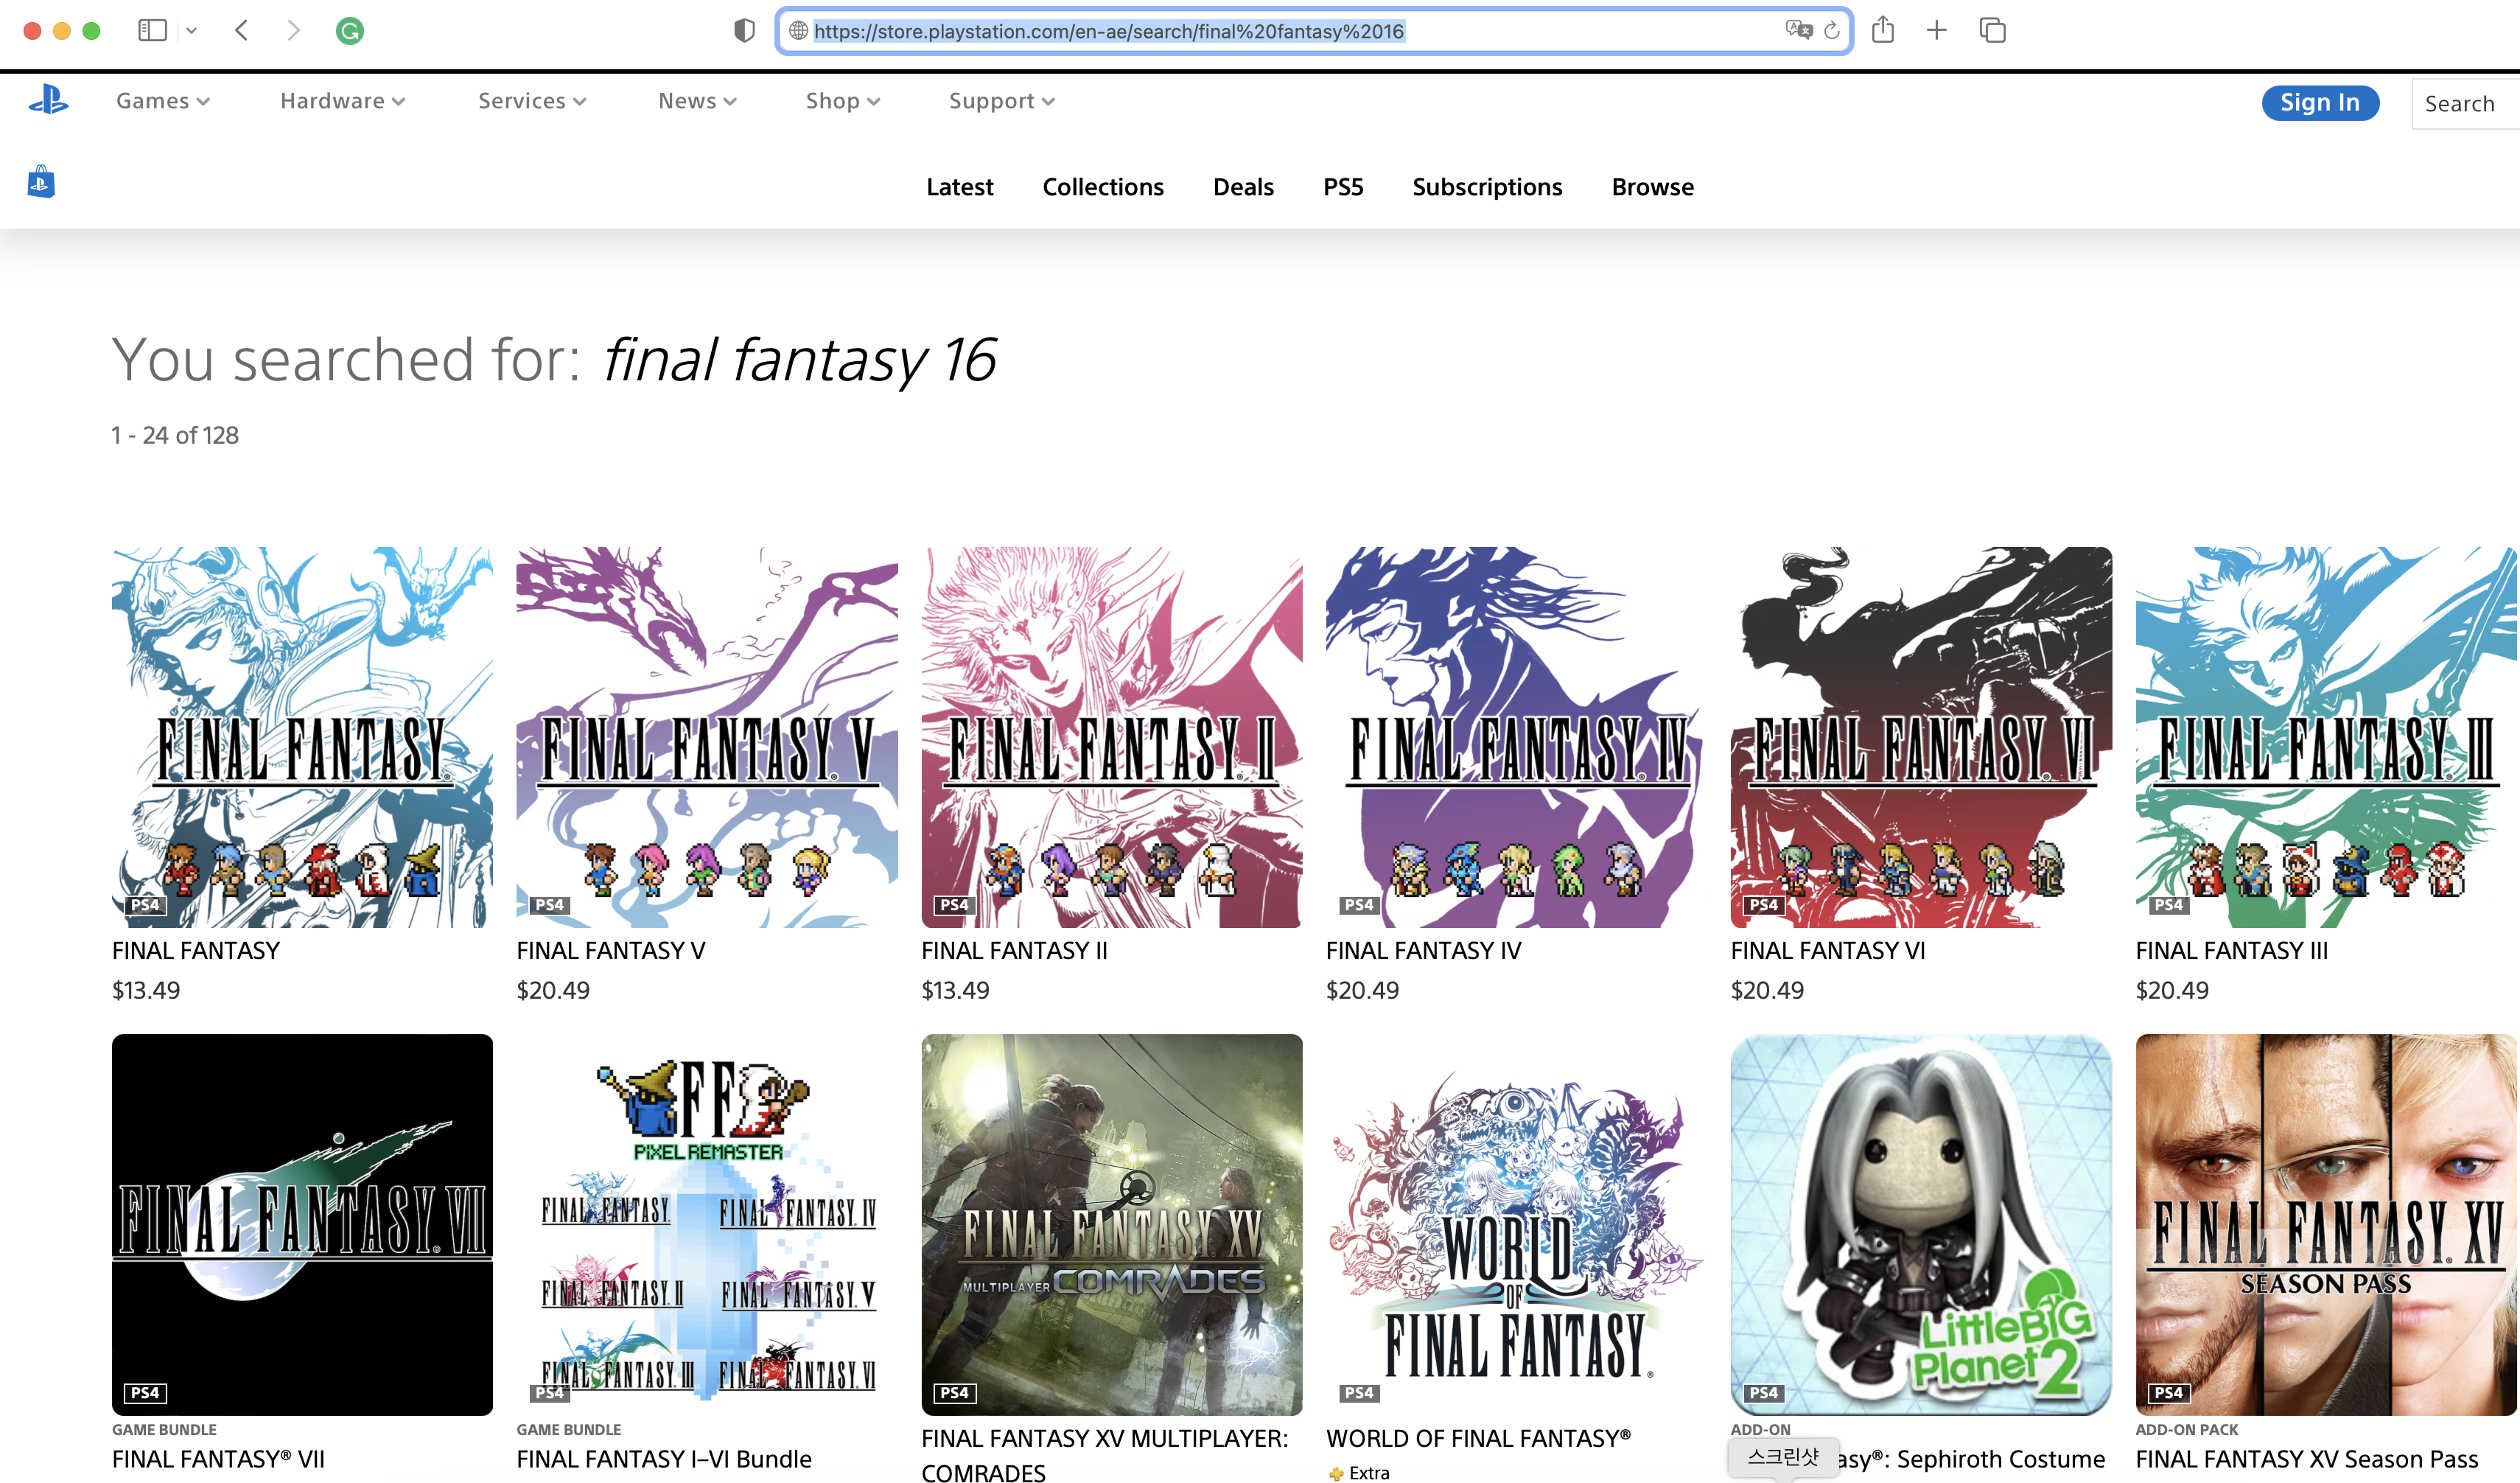Viewport: 2520px width, 1483px height.
Task: Show tab overview icon
Action: tap(1992, 30)
